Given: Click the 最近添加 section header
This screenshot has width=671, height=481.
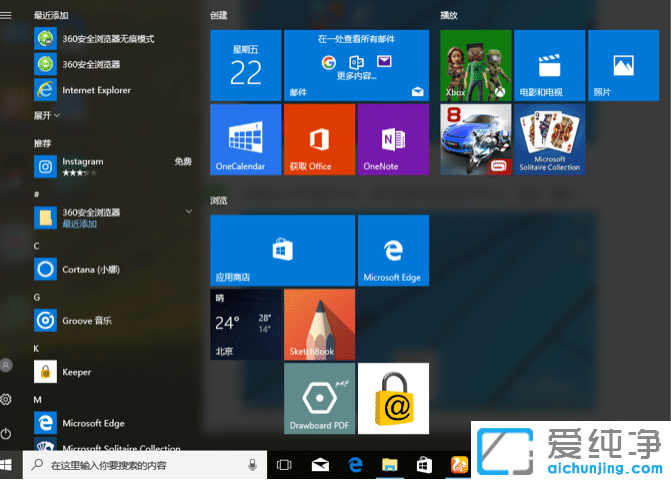Looking at the screenshot, I should pyautogui.click(x=51, y=15).
